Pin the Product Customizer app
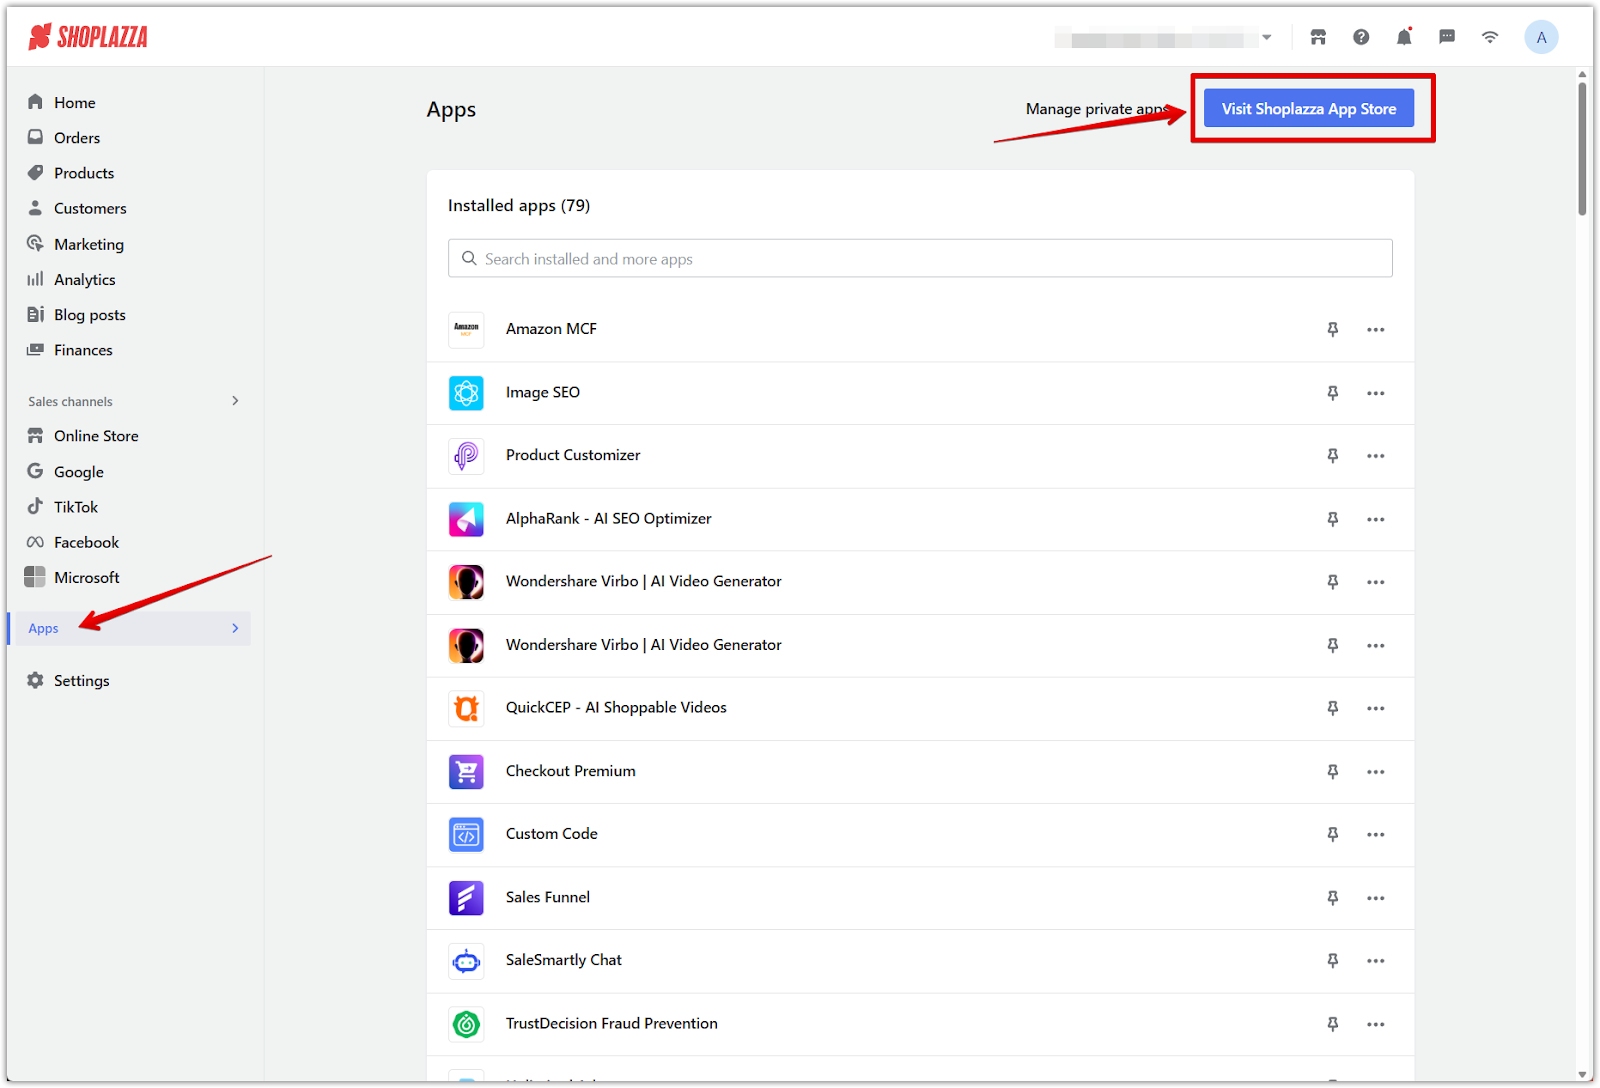The width and height of the screenshot is (1600, 1088). [x=1332, y=456]
